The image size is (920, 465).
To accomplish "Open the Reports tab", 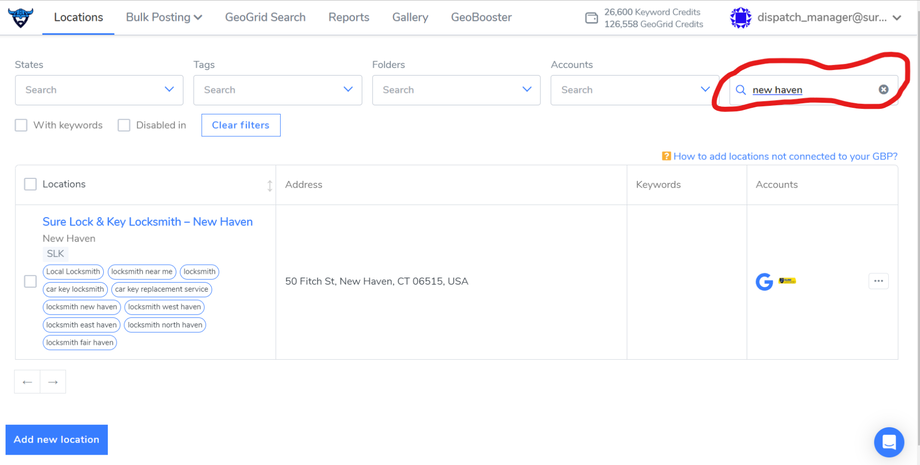I will [x=348, y=17].
